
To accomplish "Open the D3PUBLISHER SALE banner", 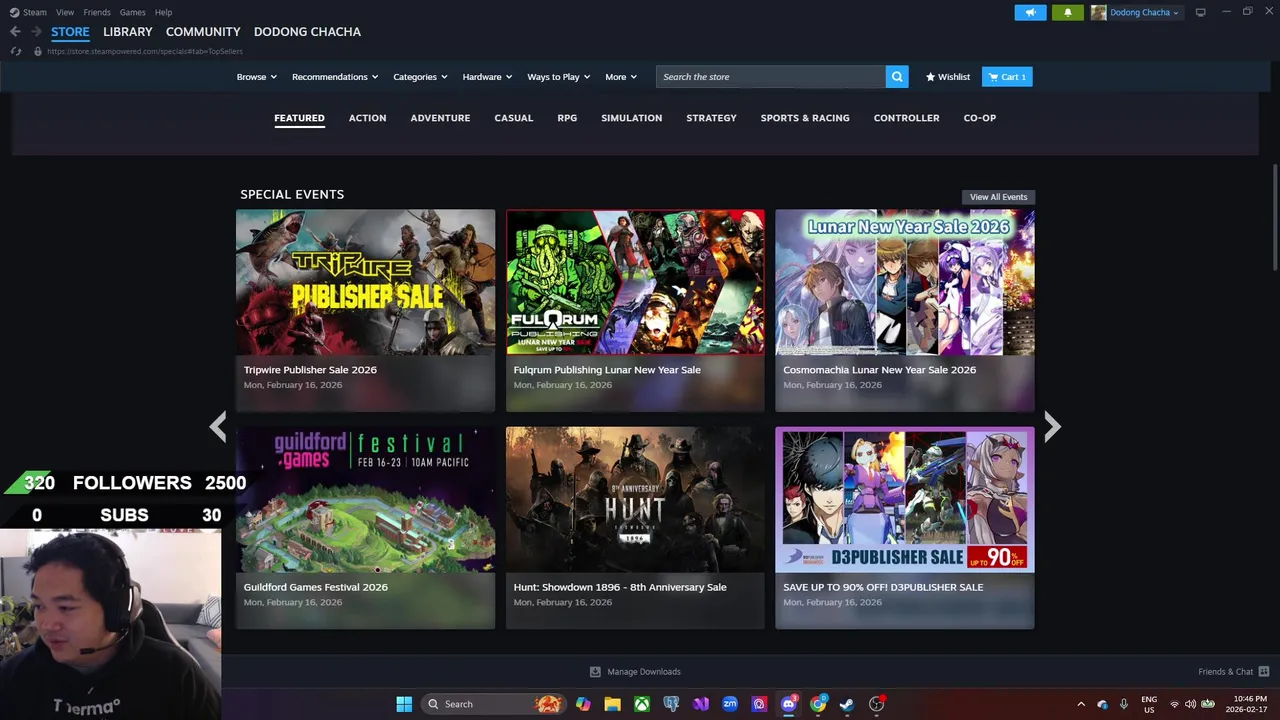I will 905,528.
